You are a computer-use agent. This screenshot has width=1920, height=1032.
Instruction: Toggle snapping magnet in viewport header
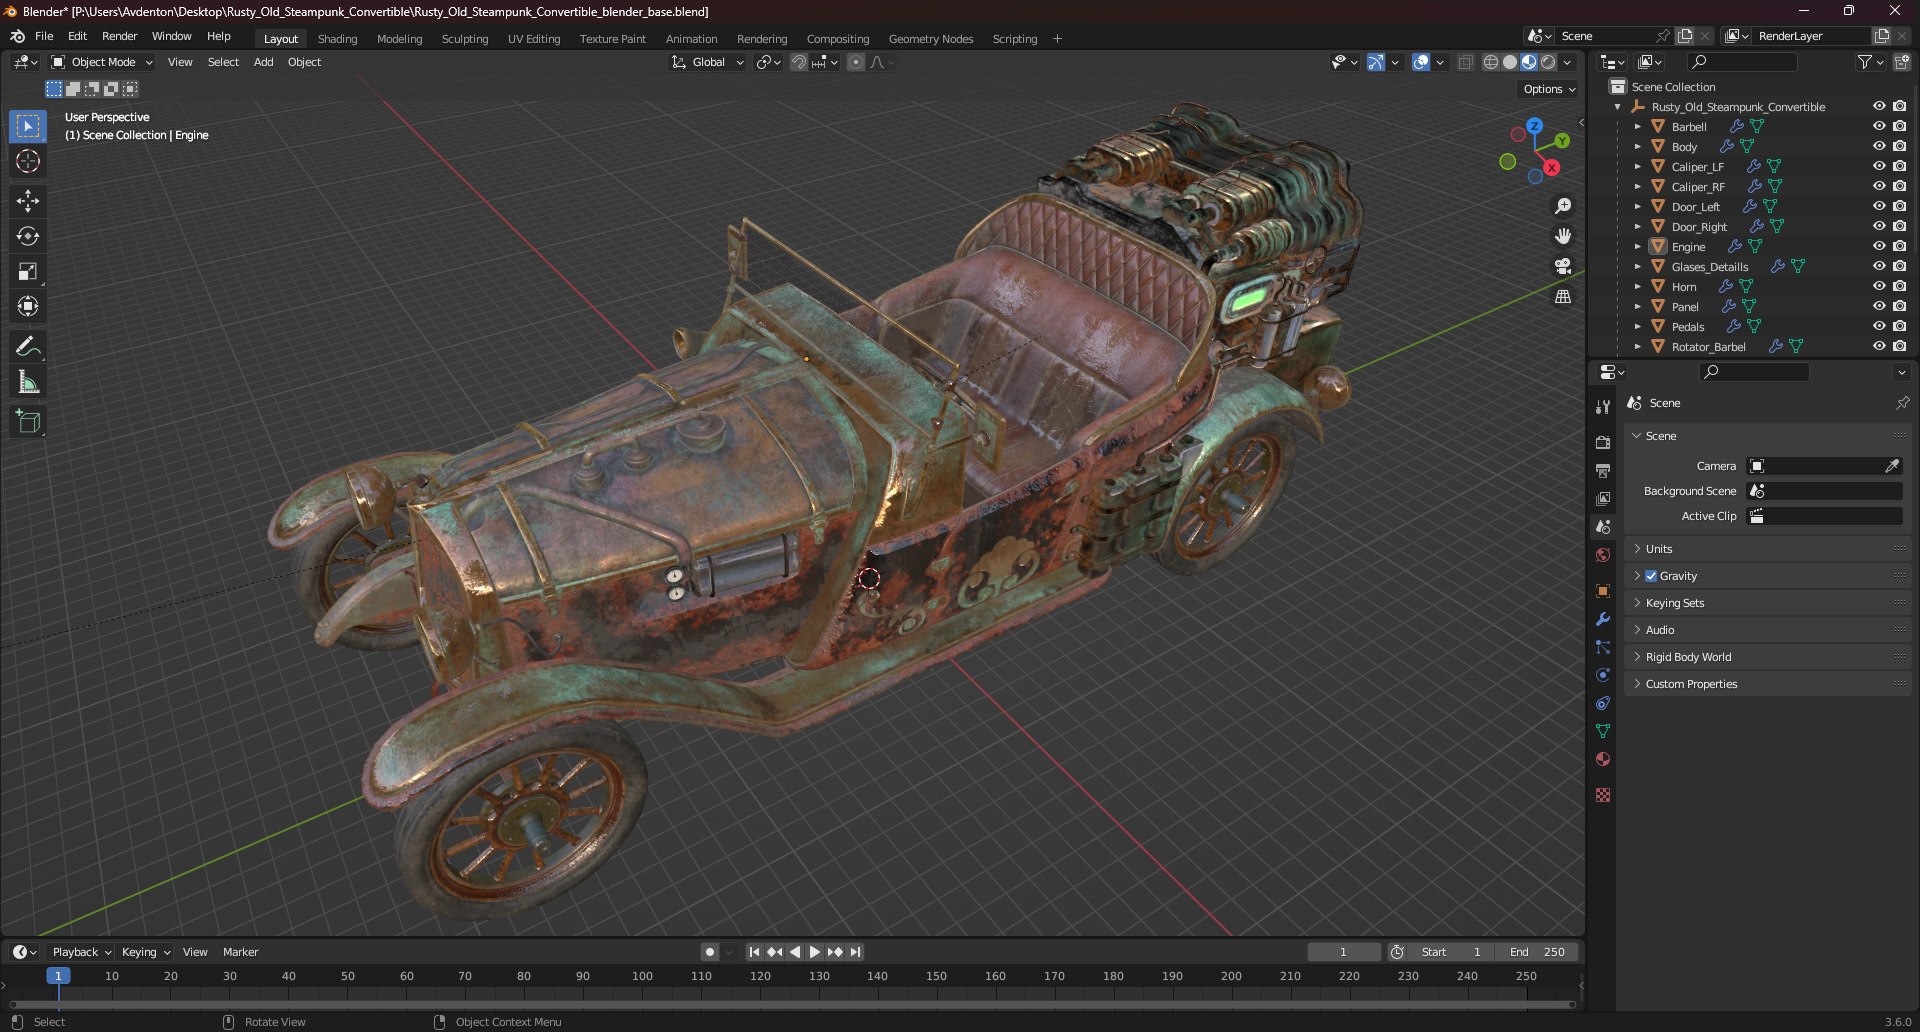pos(799,62)
